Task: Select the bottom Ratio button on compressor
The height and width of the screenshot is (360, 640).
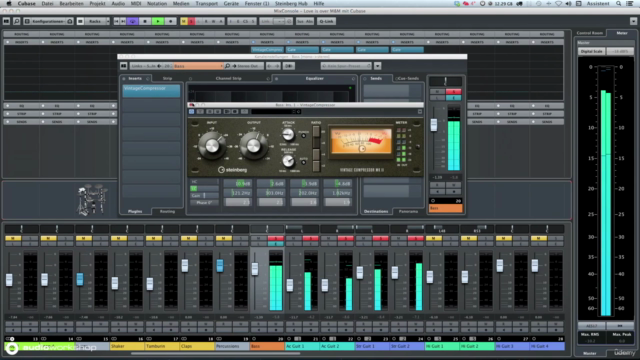Action: [x=316, y=166]
